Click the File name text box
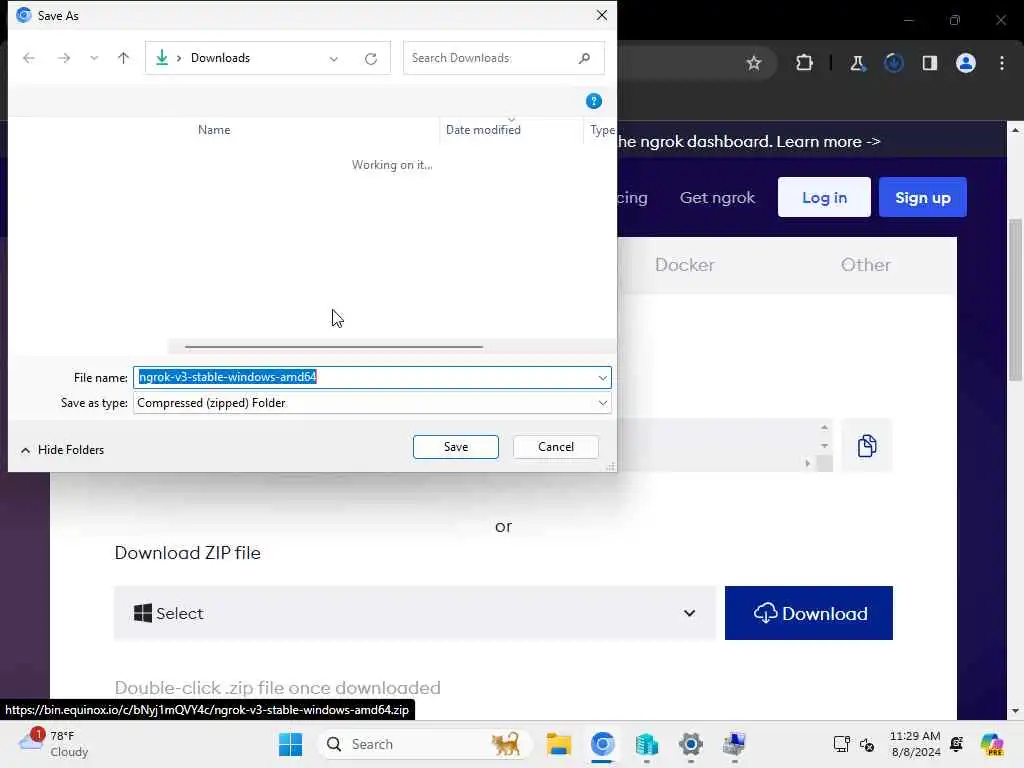Viewport: 1024px width, 768px height. coord(364,377)
